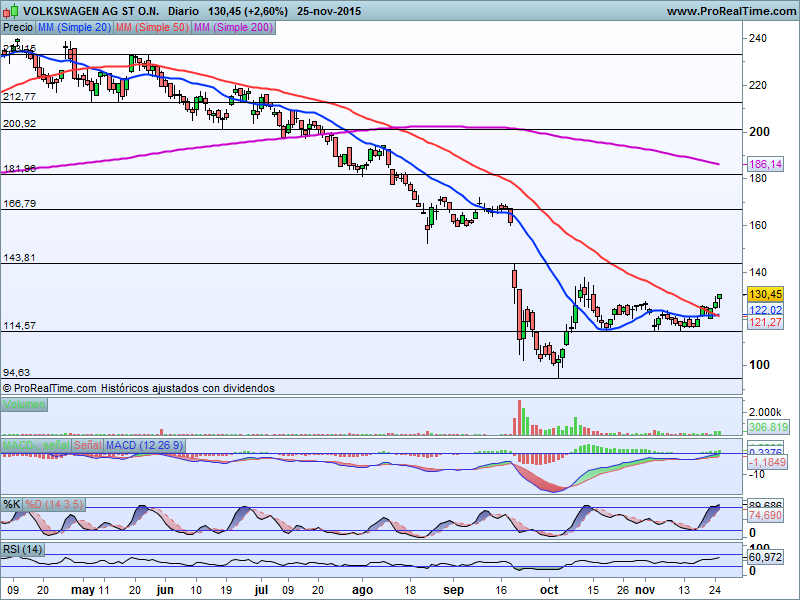Screen dimensions: 800x600
Task: Click the Diario timeframe label
Action: (x=183, y=11)
